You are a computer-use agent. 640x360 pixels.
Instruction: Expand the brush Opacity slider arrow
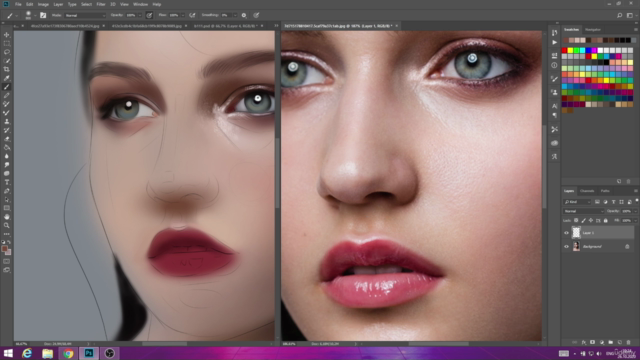click(140, 15)
